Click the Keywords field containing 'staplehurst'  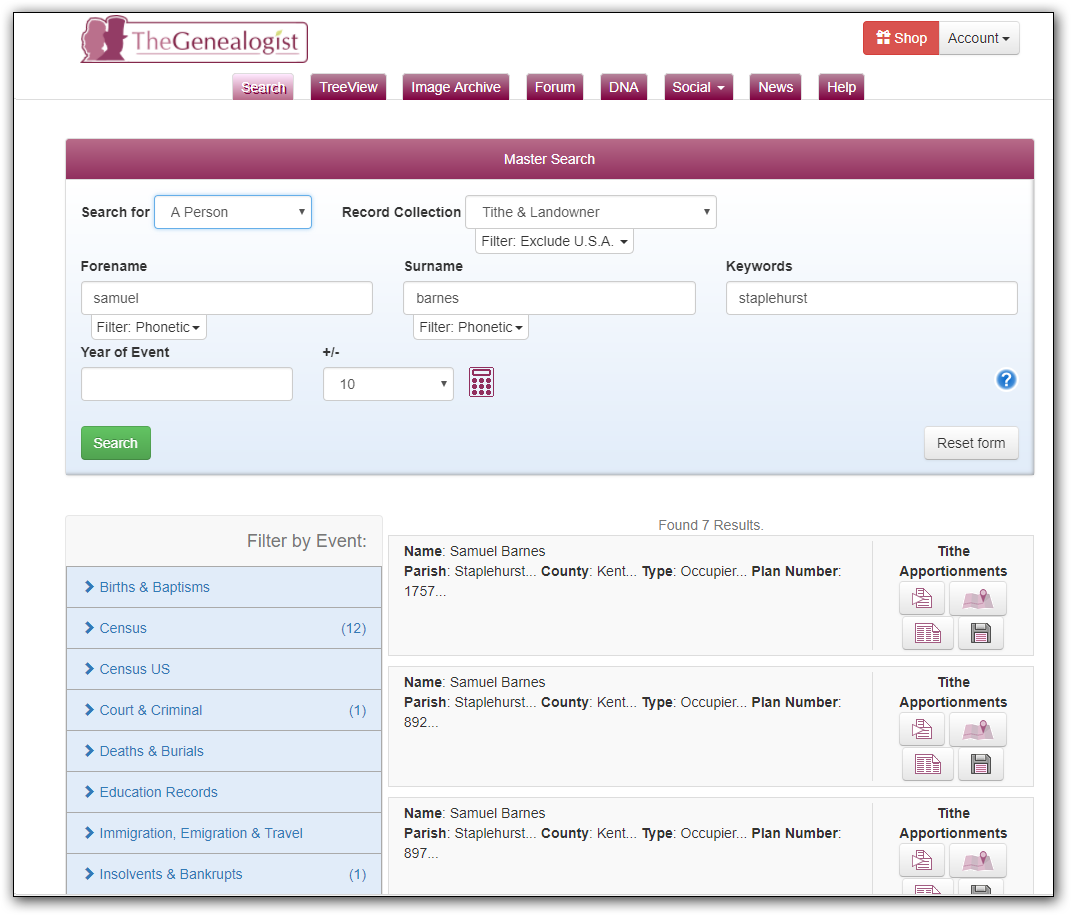tap(872, 298)
